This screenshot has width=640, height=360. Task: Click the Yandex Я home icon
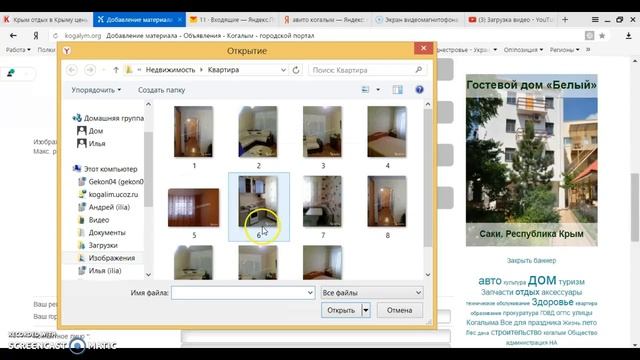tap(36, 36)
